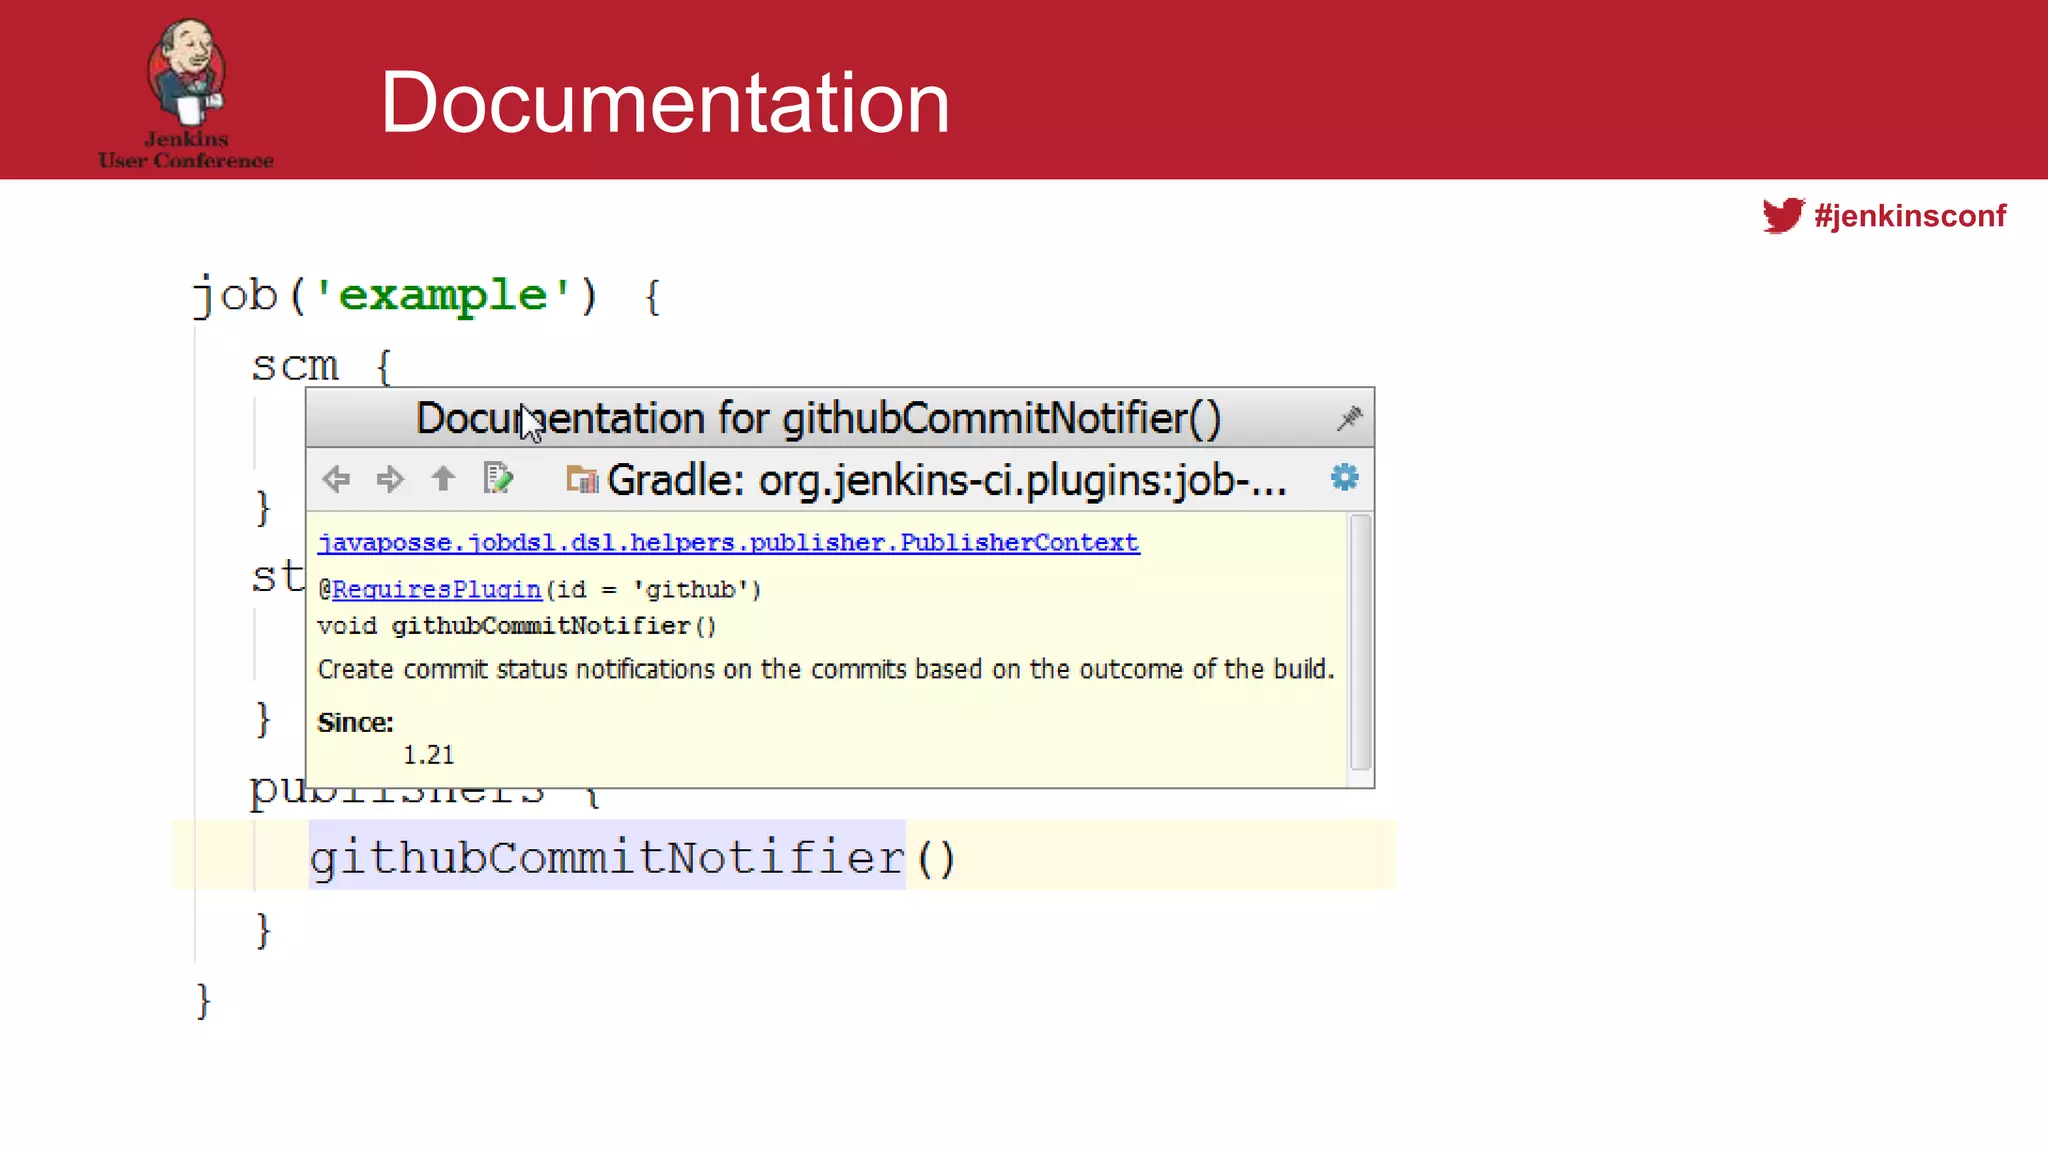Screen dimensions: 2048x1152
Task: Click the highlighted githubCommitNotifier call in code
Action: point(607,857)
